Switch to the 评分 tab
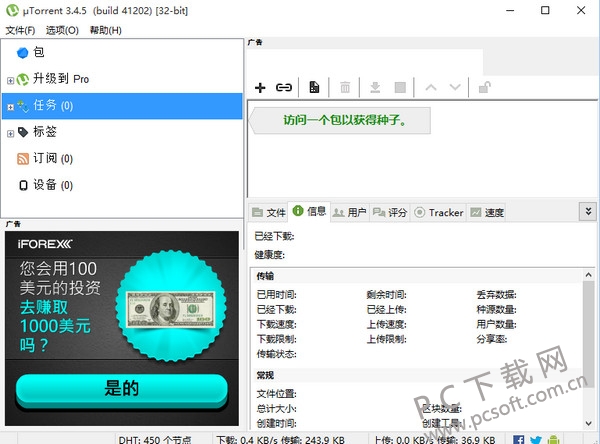Viewport: 600px width, 444px height. [390, 212]
